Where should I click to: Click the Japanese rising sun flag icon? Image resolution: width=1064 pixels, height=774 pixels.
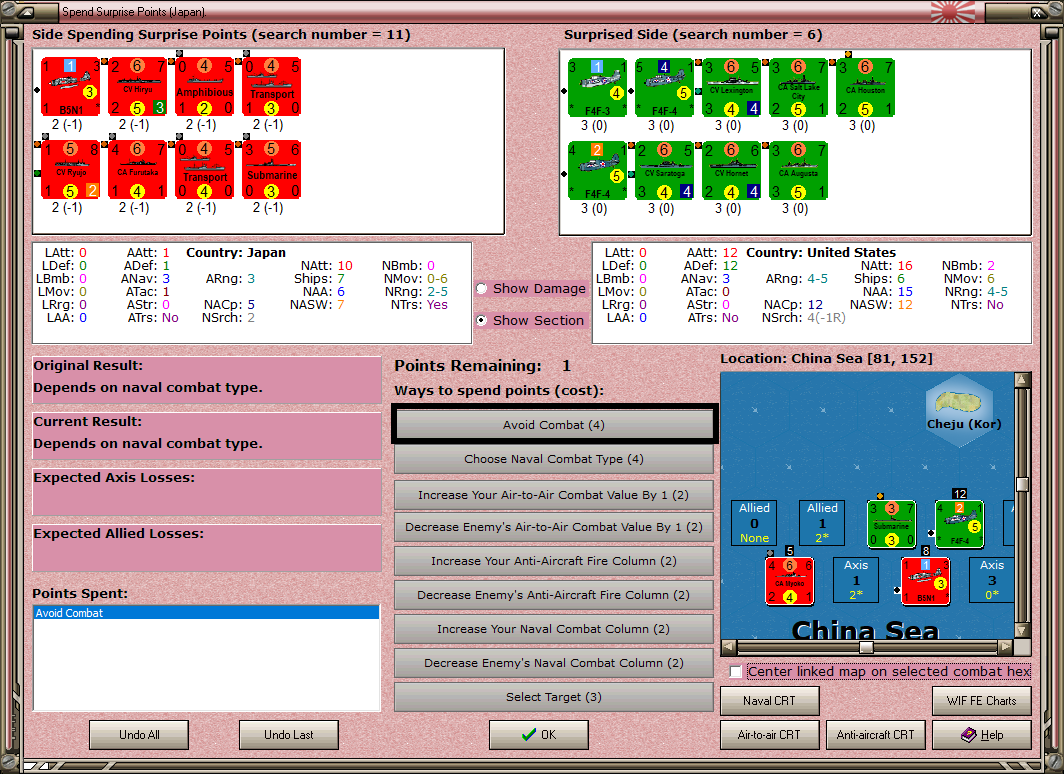953,12
